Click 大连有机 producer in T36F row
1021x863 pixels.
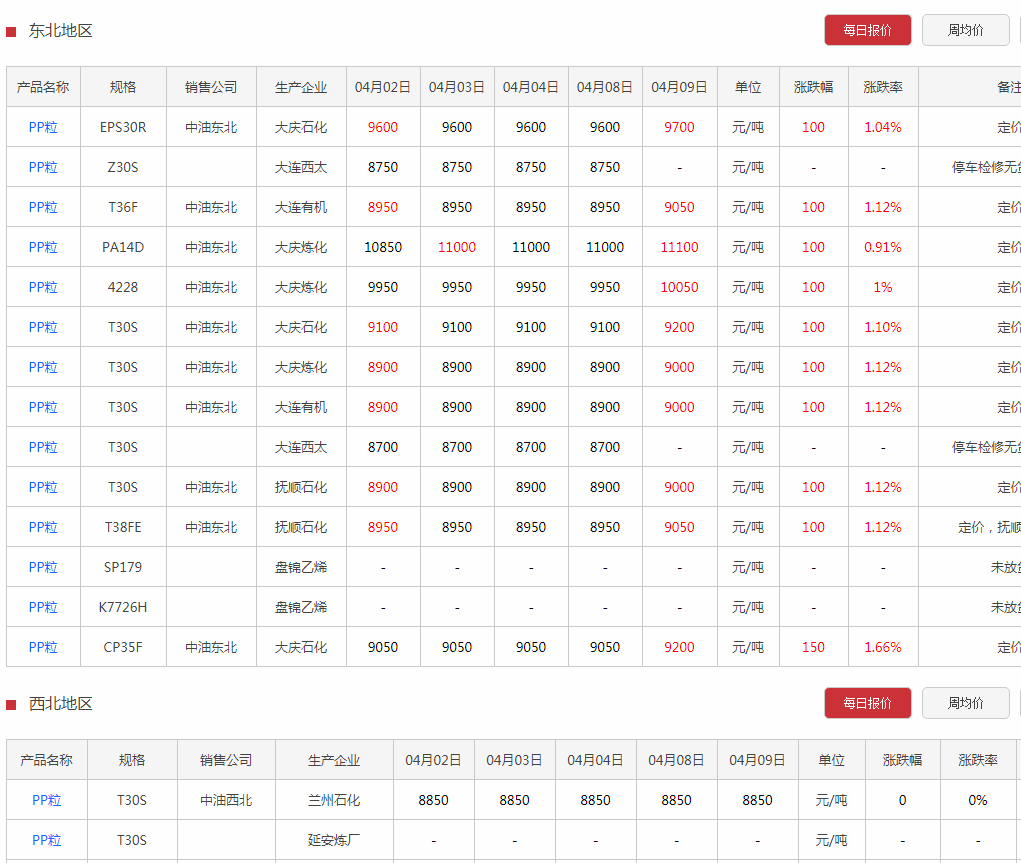[301, 207]
